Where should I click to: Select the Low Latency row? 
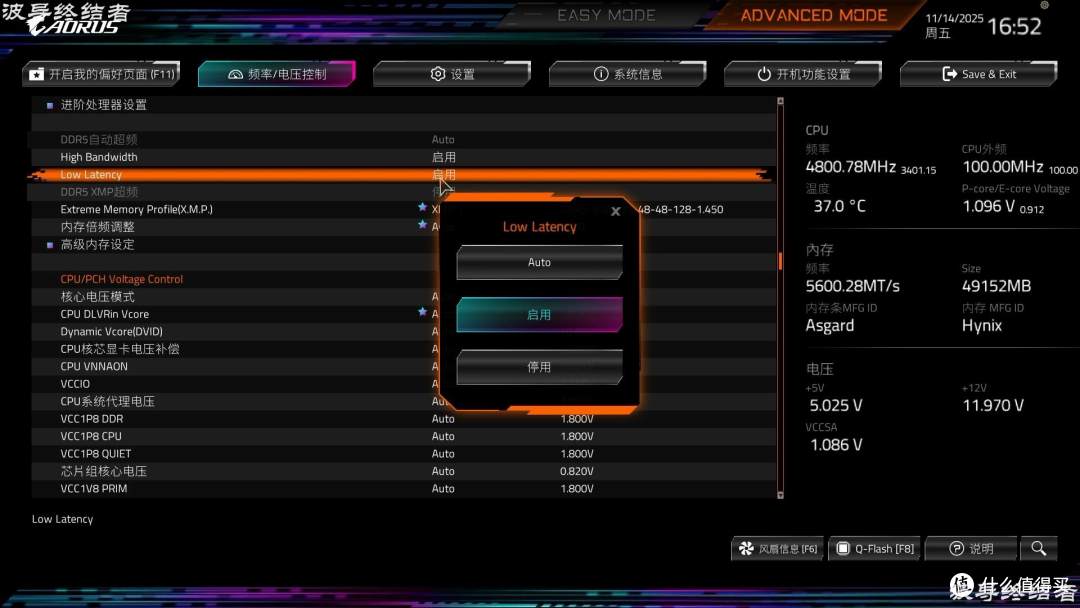[x=403, y=175]
